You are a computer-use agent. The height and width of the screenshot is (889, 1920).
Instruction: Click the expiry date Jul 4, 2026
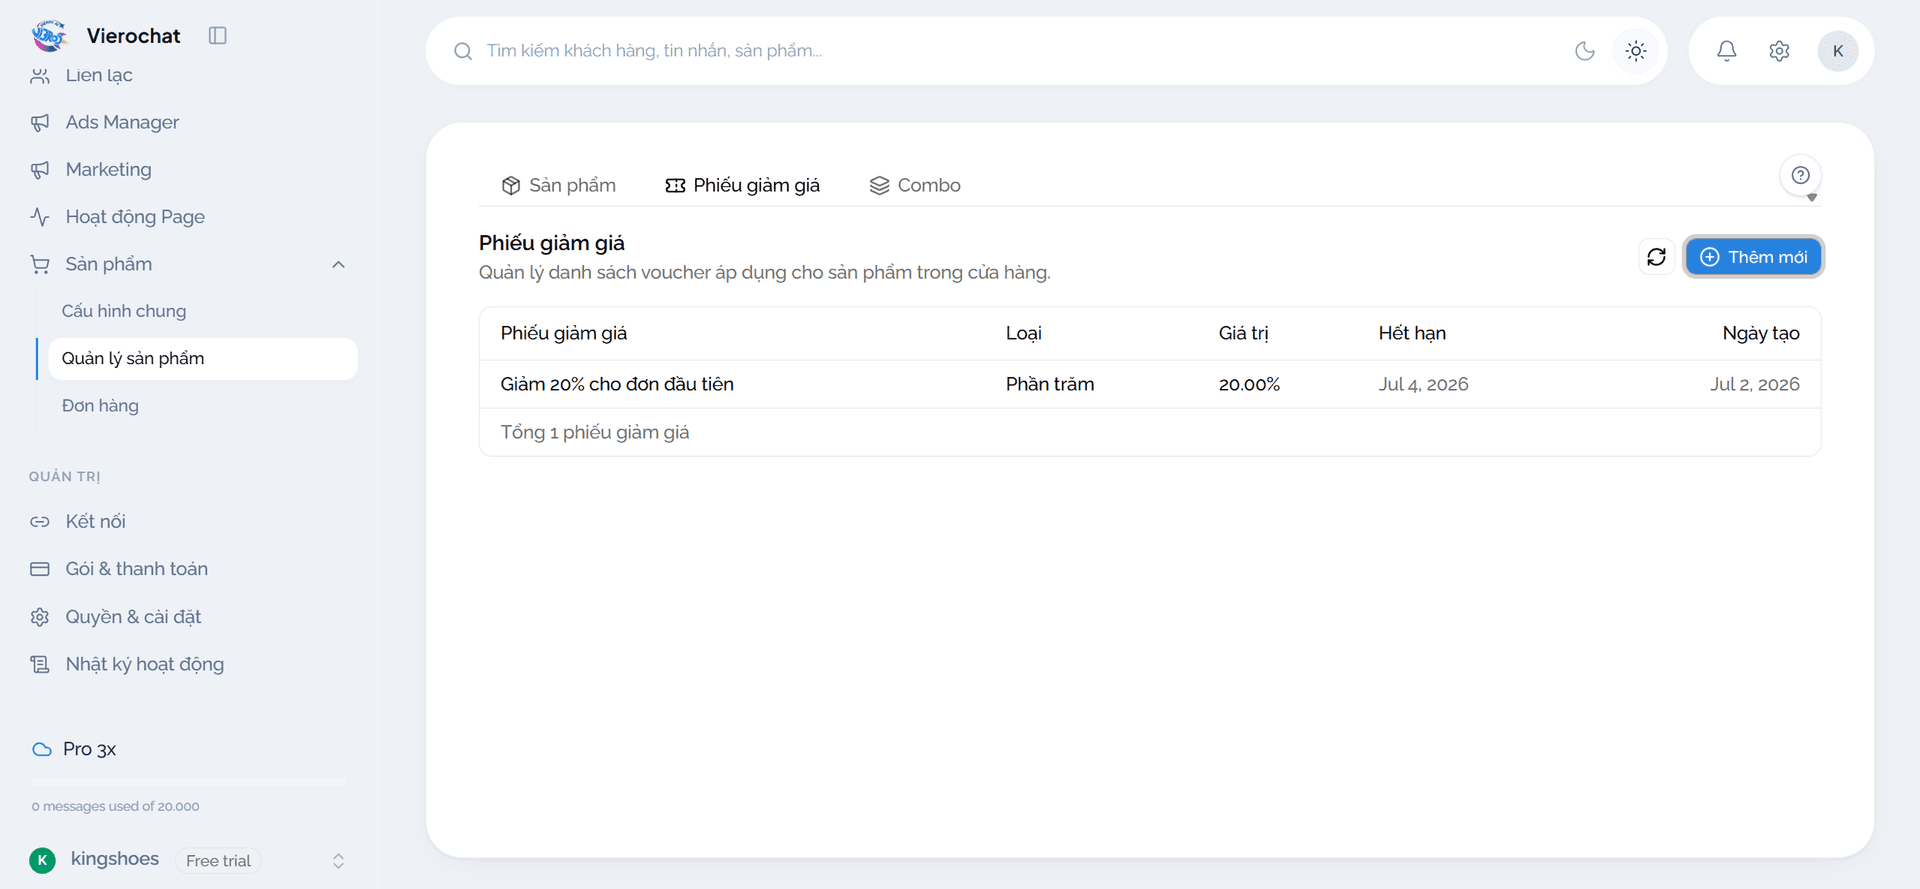(x=1423, y=384)
